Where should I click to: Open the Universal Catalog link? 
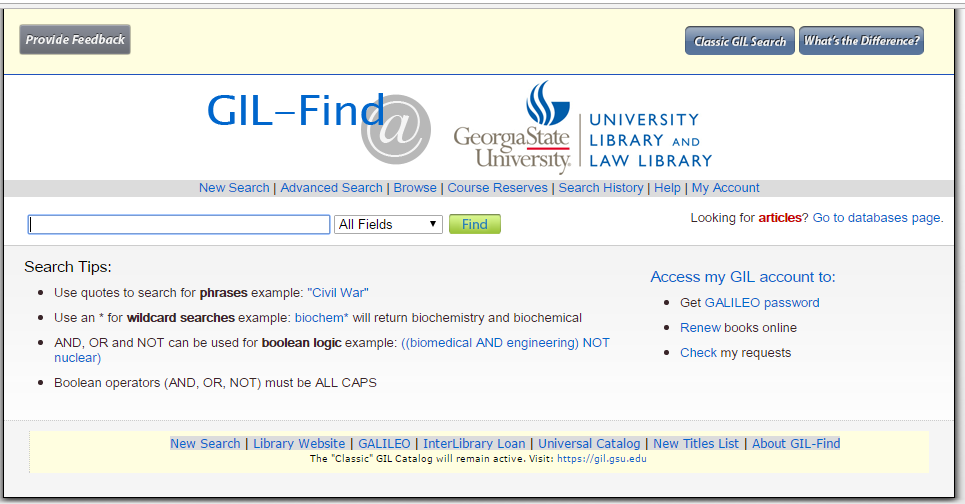(589, 444)
